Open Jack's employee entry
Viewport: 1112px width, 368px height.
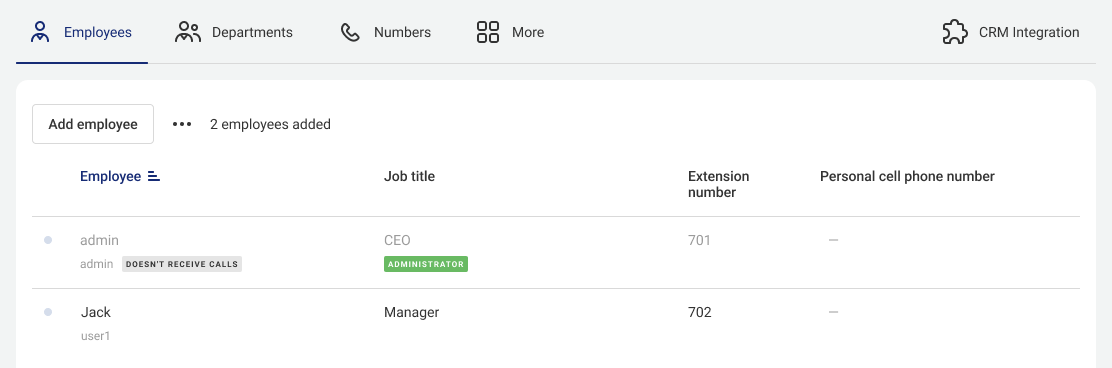[x=556, y=324]
